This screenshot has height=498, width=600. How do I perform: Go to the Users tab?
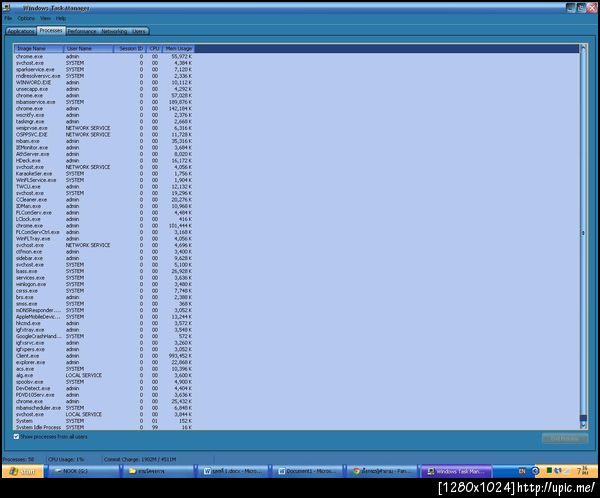point(139,31)
